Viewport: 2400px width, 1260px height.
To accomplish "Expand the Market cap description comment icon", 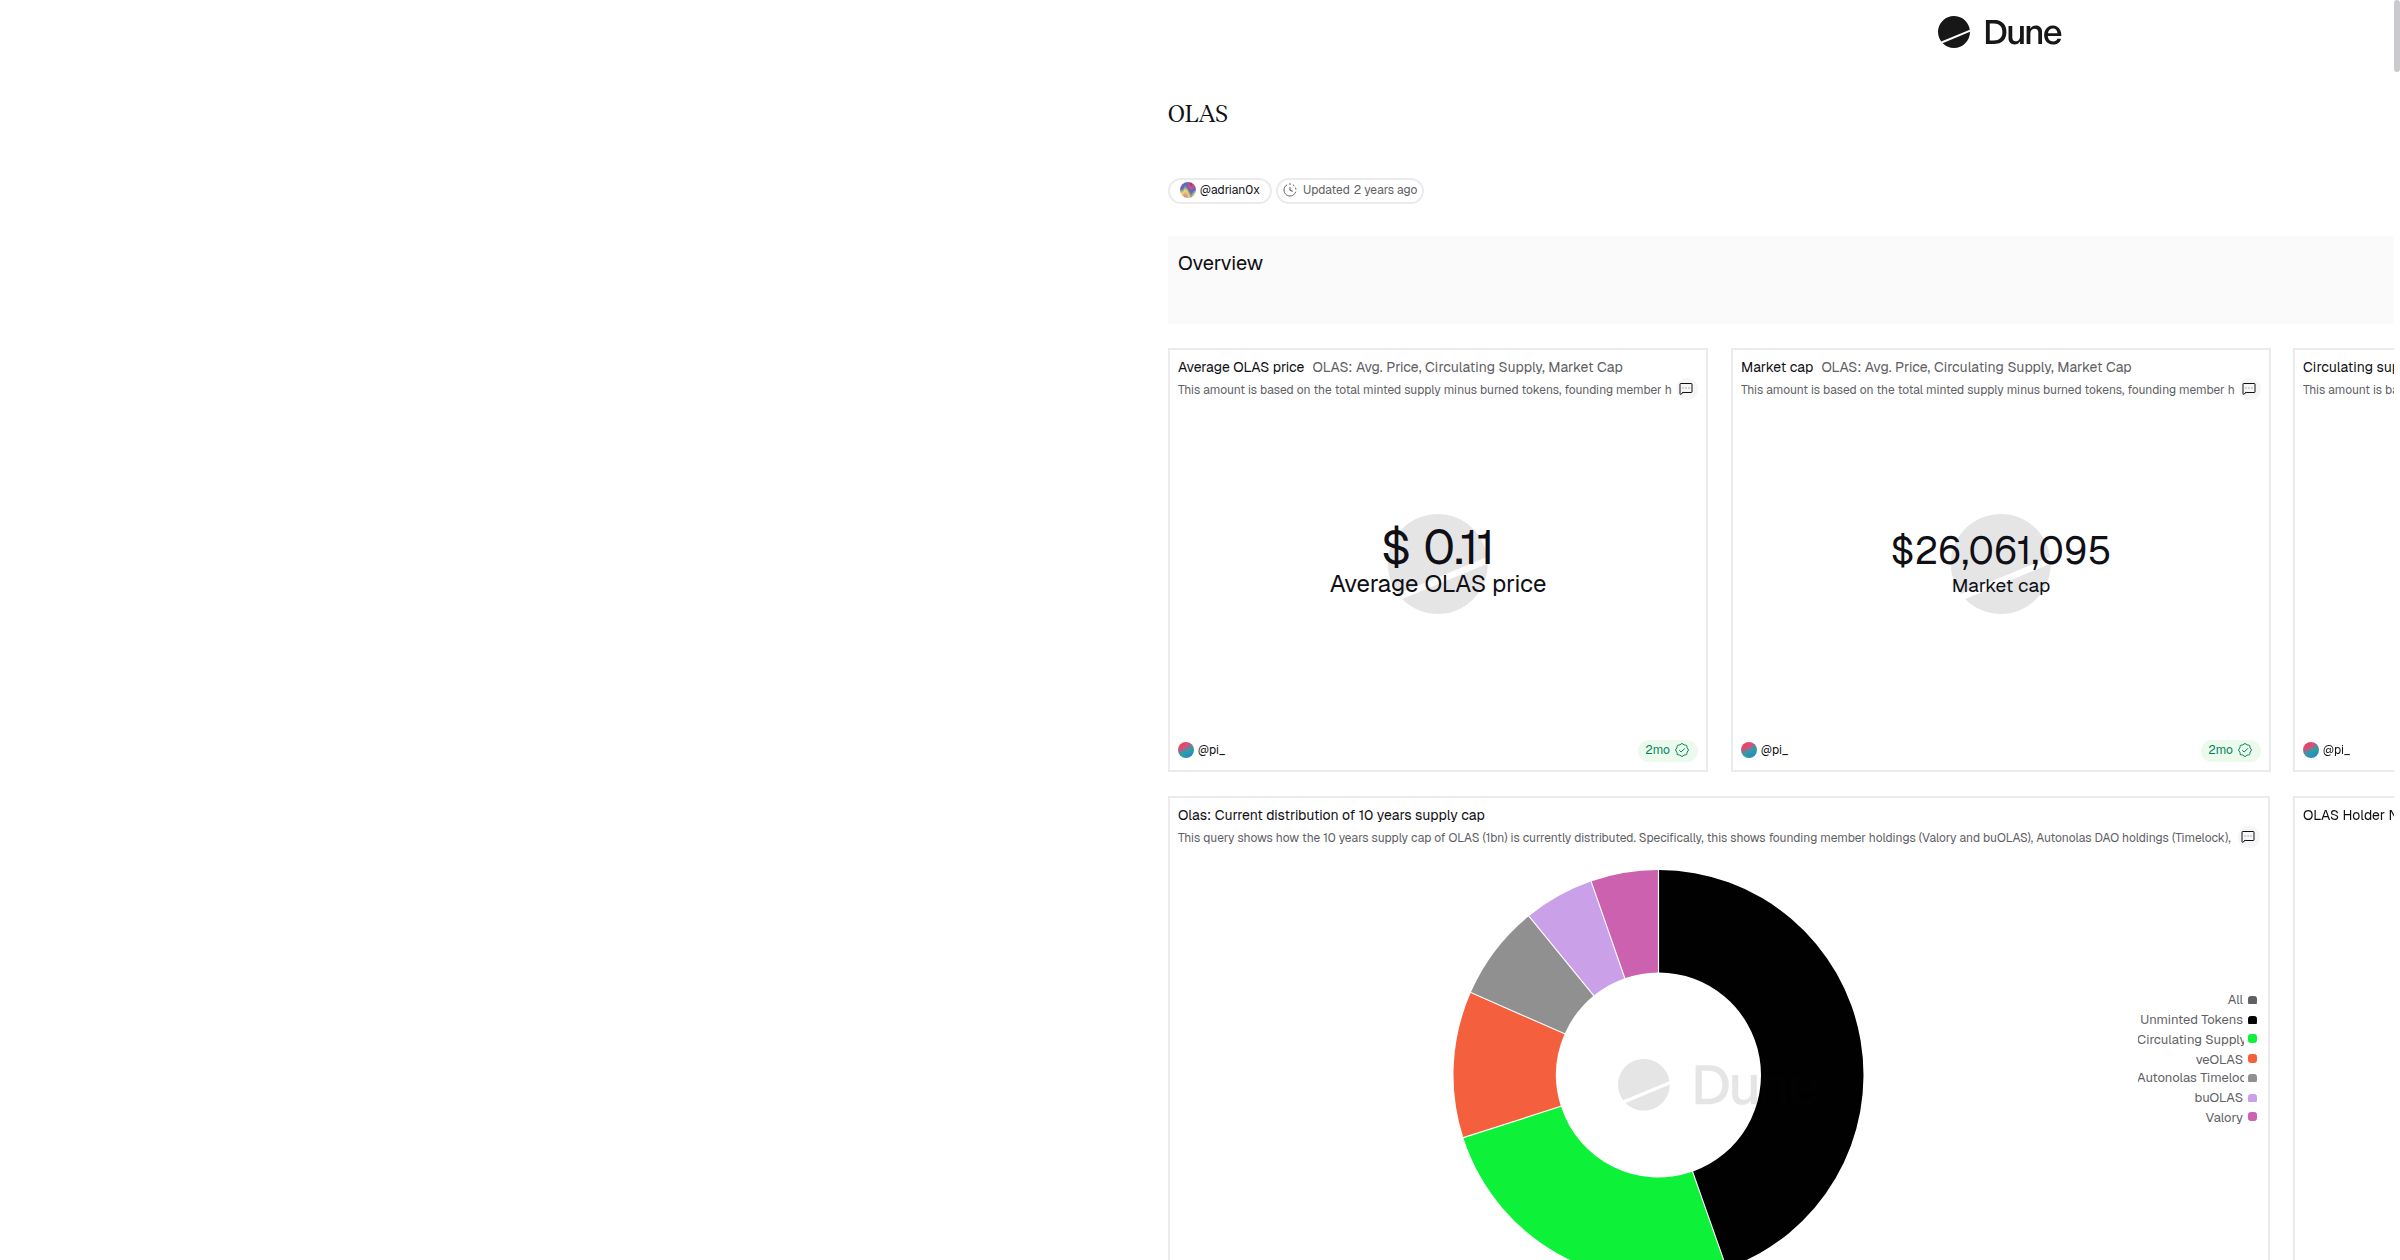I will [2249, 389].
